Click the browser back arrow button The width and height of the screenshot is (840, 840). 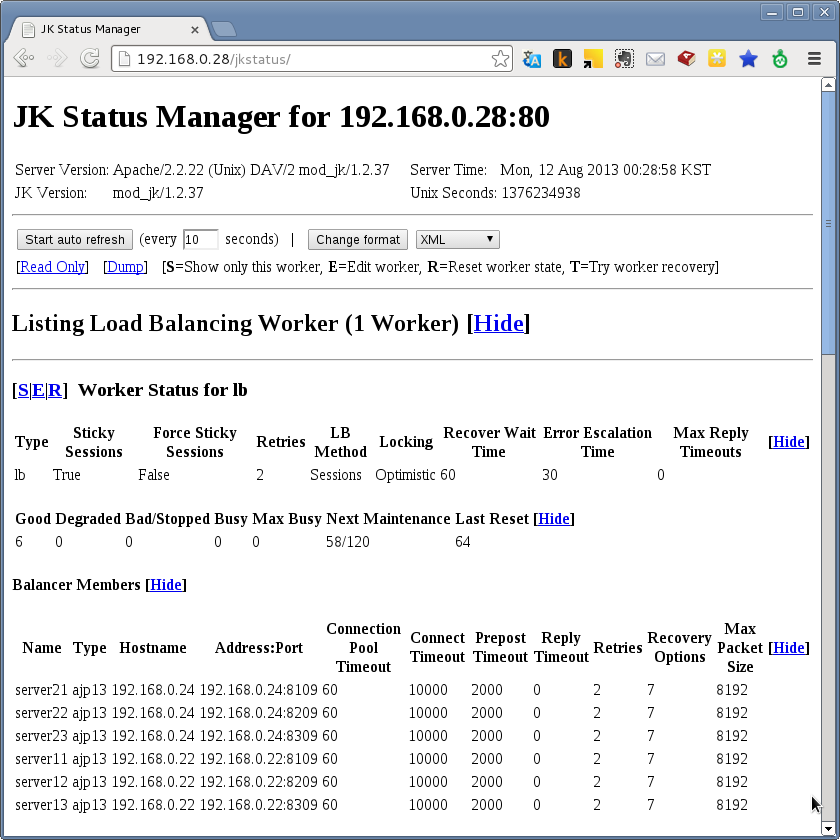click(23, 59)
